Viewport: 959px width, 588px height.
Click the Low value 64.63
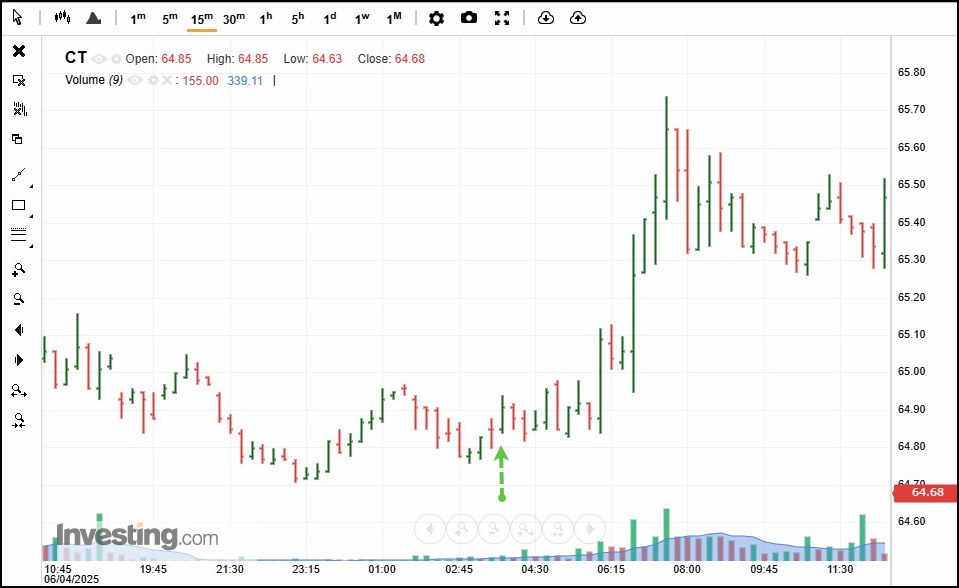click(327, 59)
